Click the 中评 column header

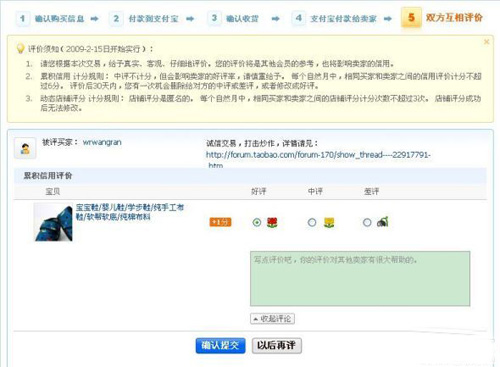[315, 191]
